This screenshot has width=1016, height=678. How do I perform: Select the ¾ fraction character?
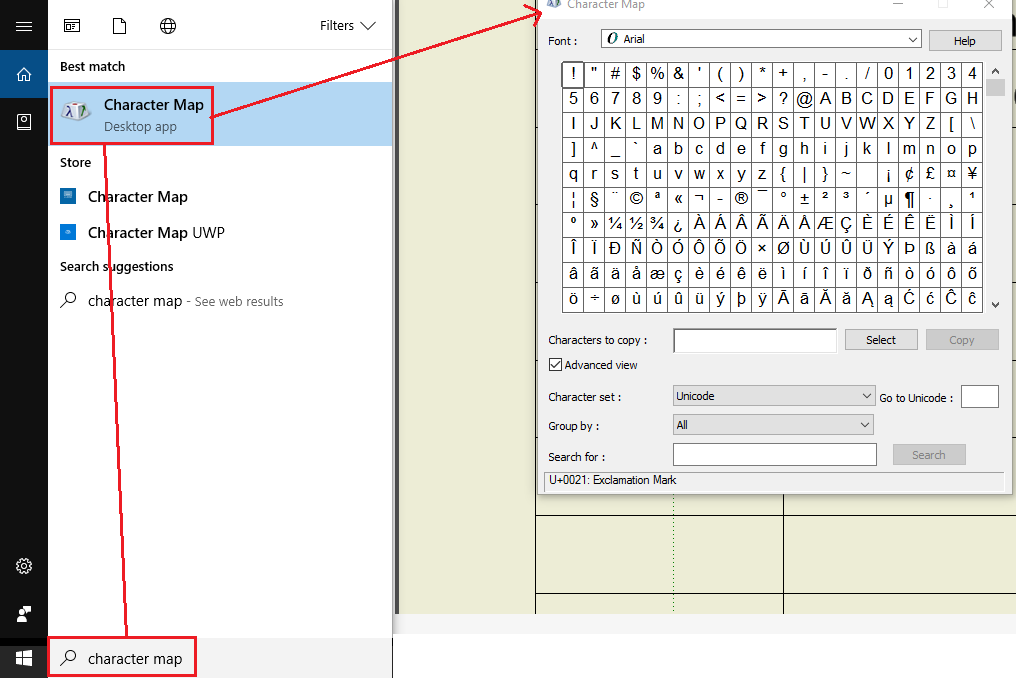[657, 224]
